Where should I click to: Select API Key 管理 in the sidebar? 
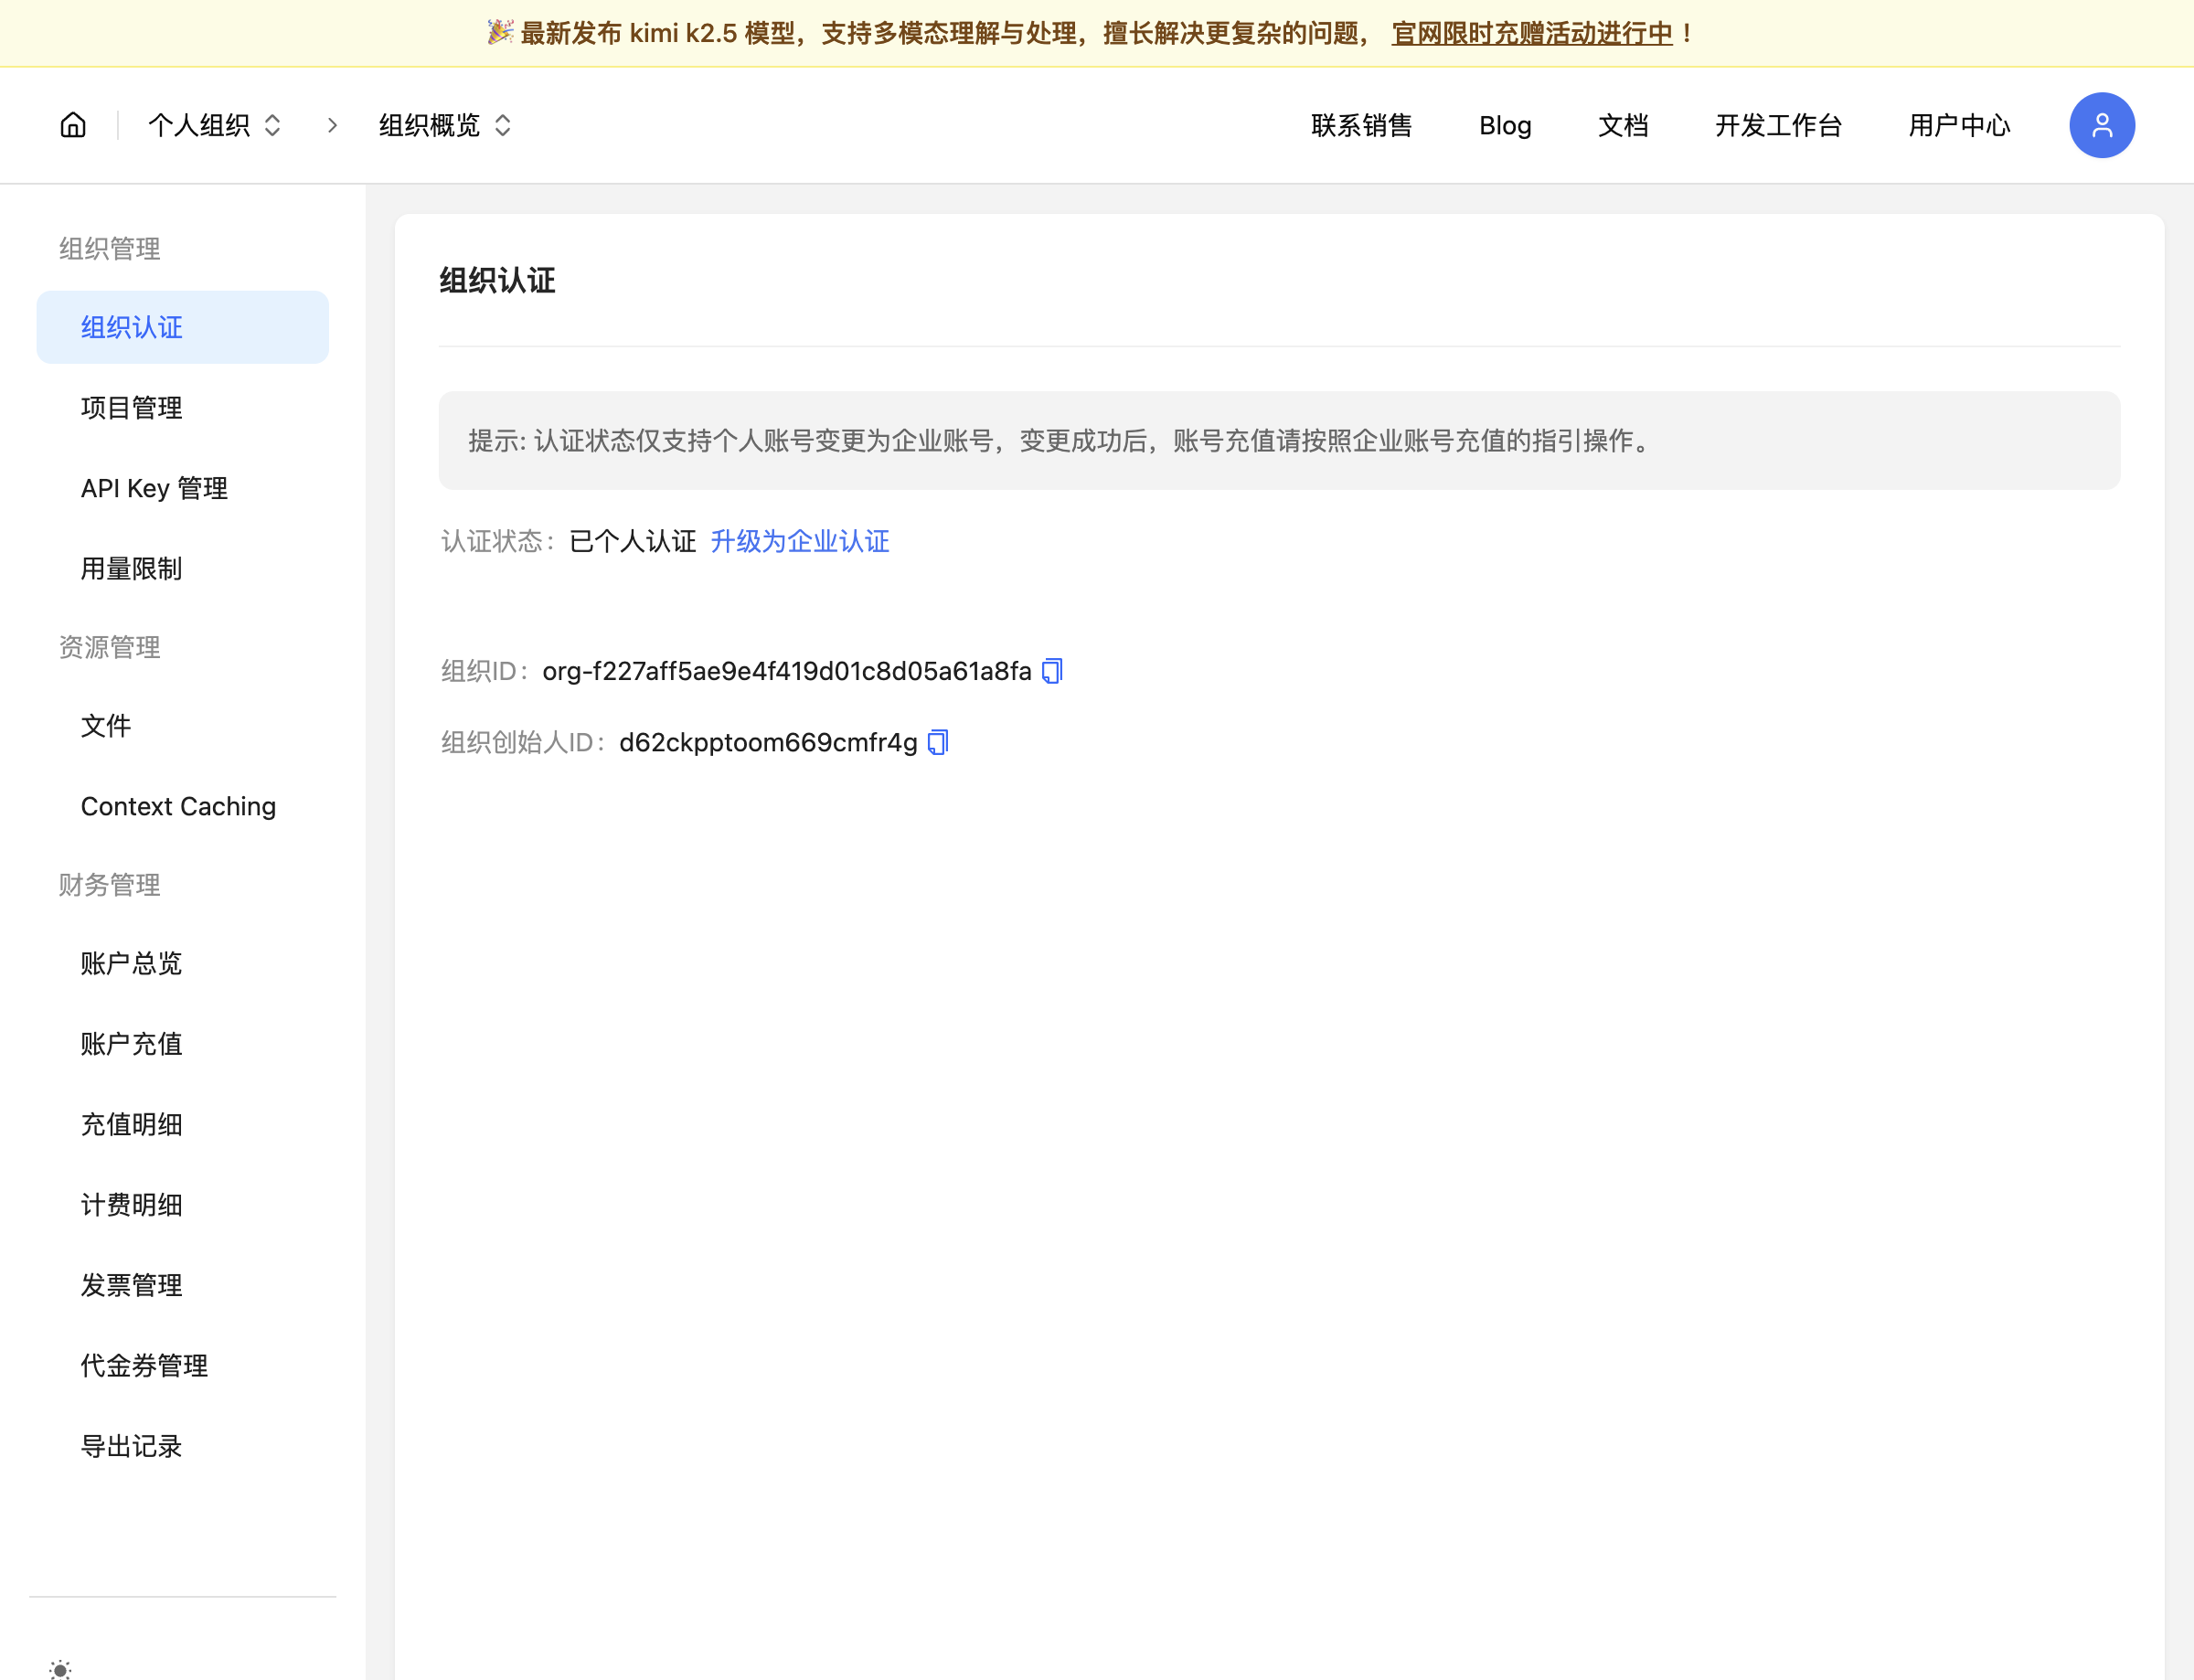[x=154, y=488]
